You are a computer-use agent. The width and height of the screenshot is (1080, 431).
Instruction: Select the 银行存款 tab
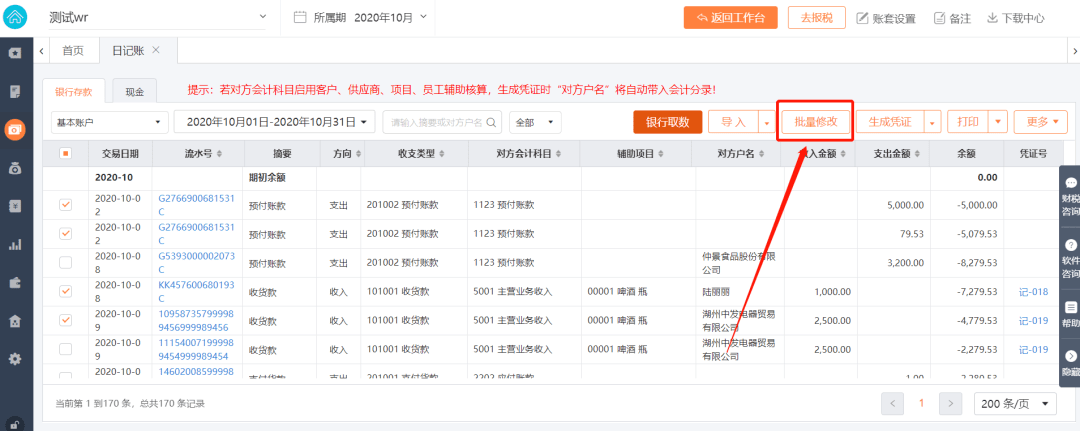coord(74,91)
